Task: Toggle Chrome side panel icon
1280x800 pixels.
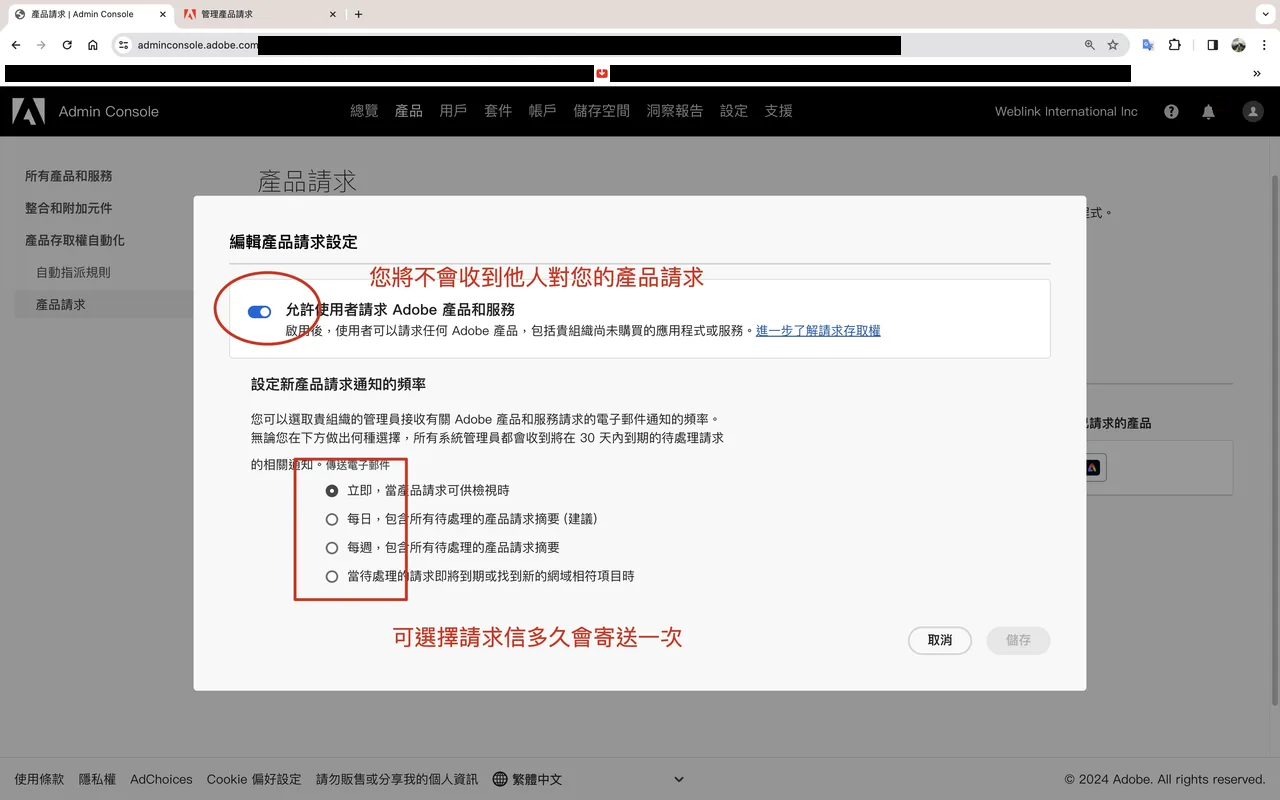Action: tap(1212, 45)
